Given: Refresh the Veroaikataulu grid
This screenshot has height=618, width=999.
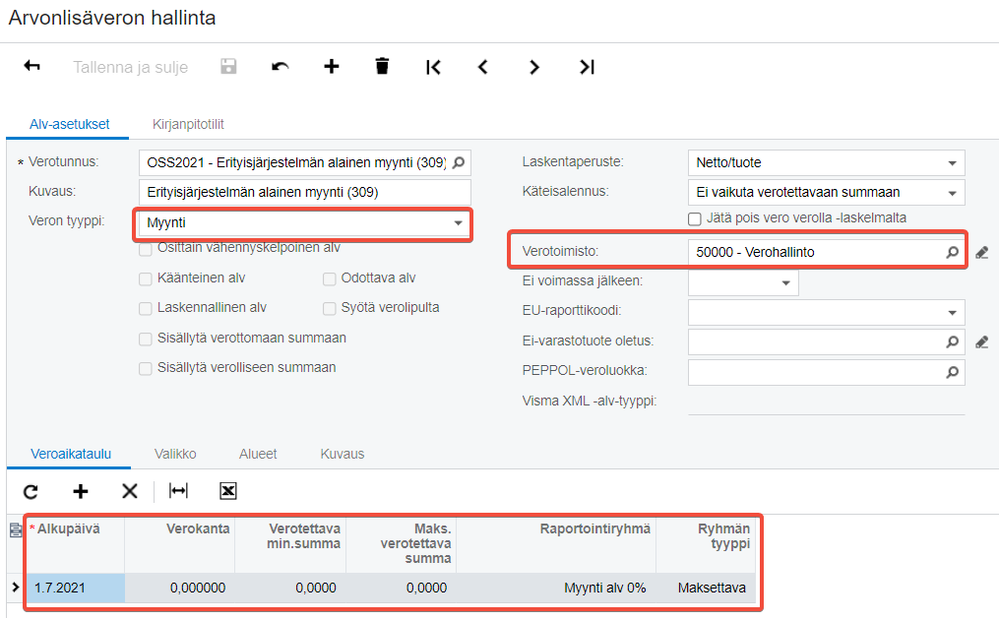Looking at the screenshot, I should [x=31, y=491].
